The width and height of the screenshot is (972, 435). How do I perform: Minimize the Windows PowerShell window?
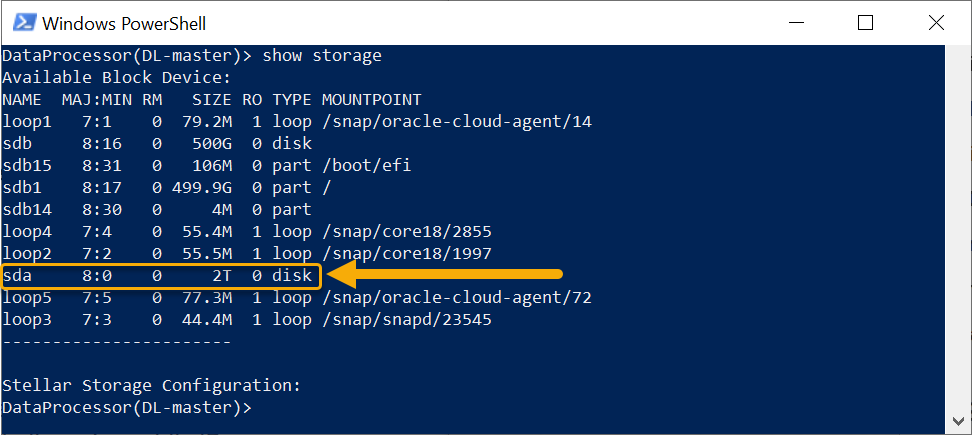[796, 23]
